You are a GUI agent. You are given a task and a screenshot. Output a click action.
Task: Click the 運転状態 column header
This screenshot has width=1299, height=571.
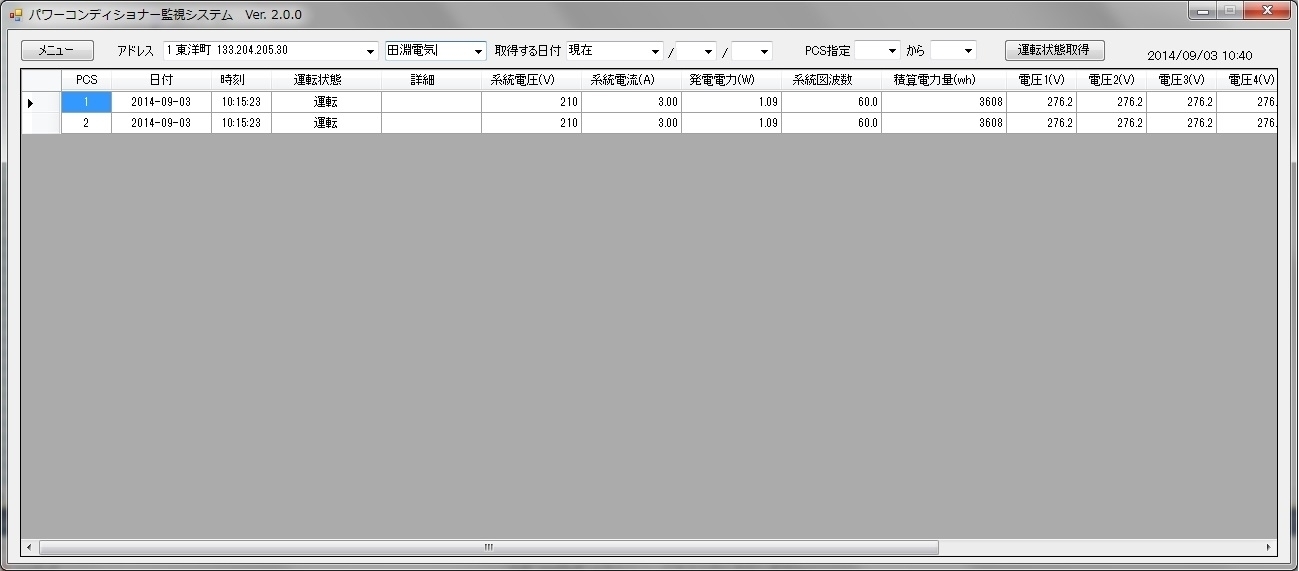coord(327,80)
